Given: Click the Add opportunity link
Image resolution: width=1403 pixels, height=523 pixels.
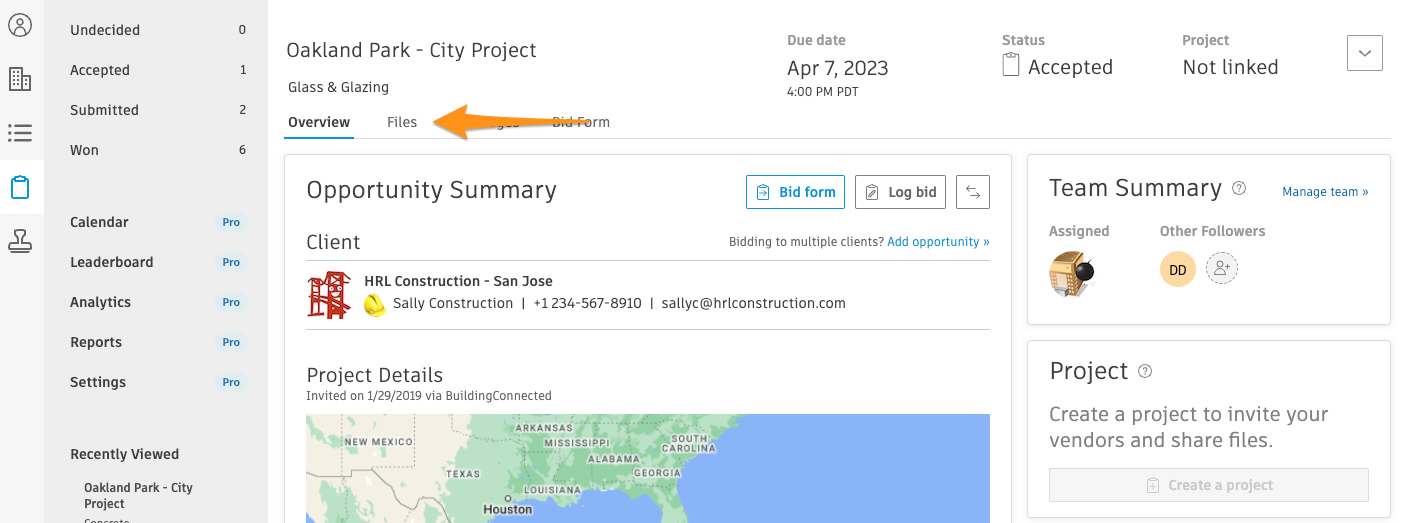Looking at the screenshot, I should point(938,242).
